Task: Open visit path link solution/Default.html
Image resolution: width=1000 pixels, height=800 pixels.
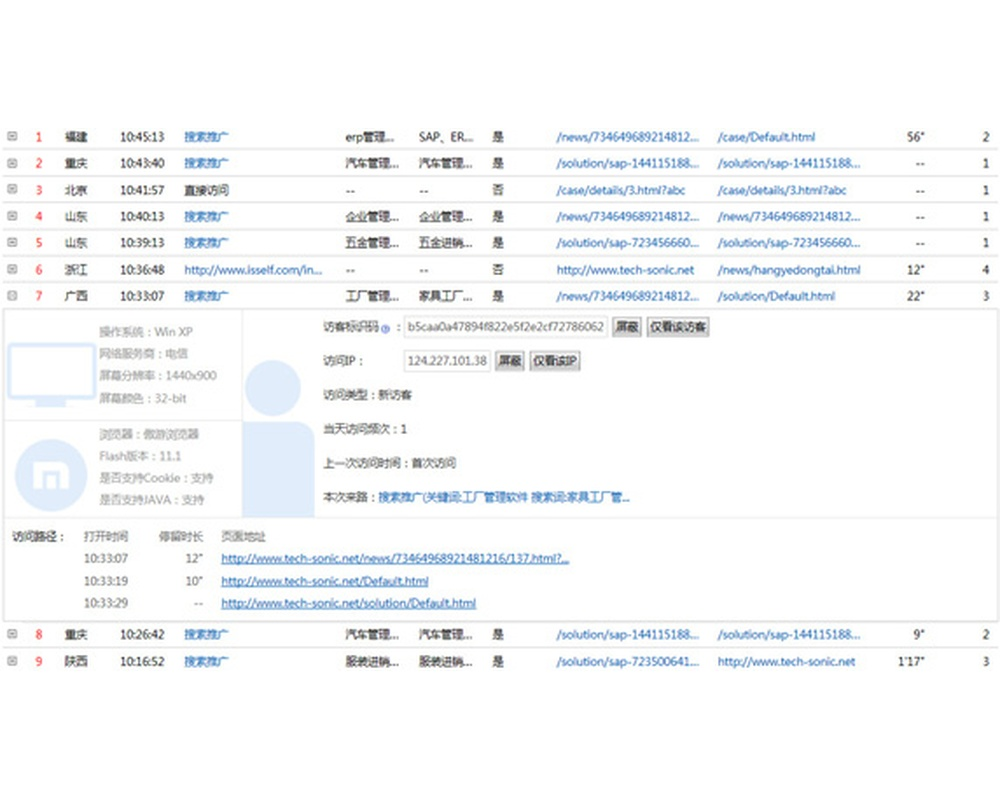Action: coord(348,603)
